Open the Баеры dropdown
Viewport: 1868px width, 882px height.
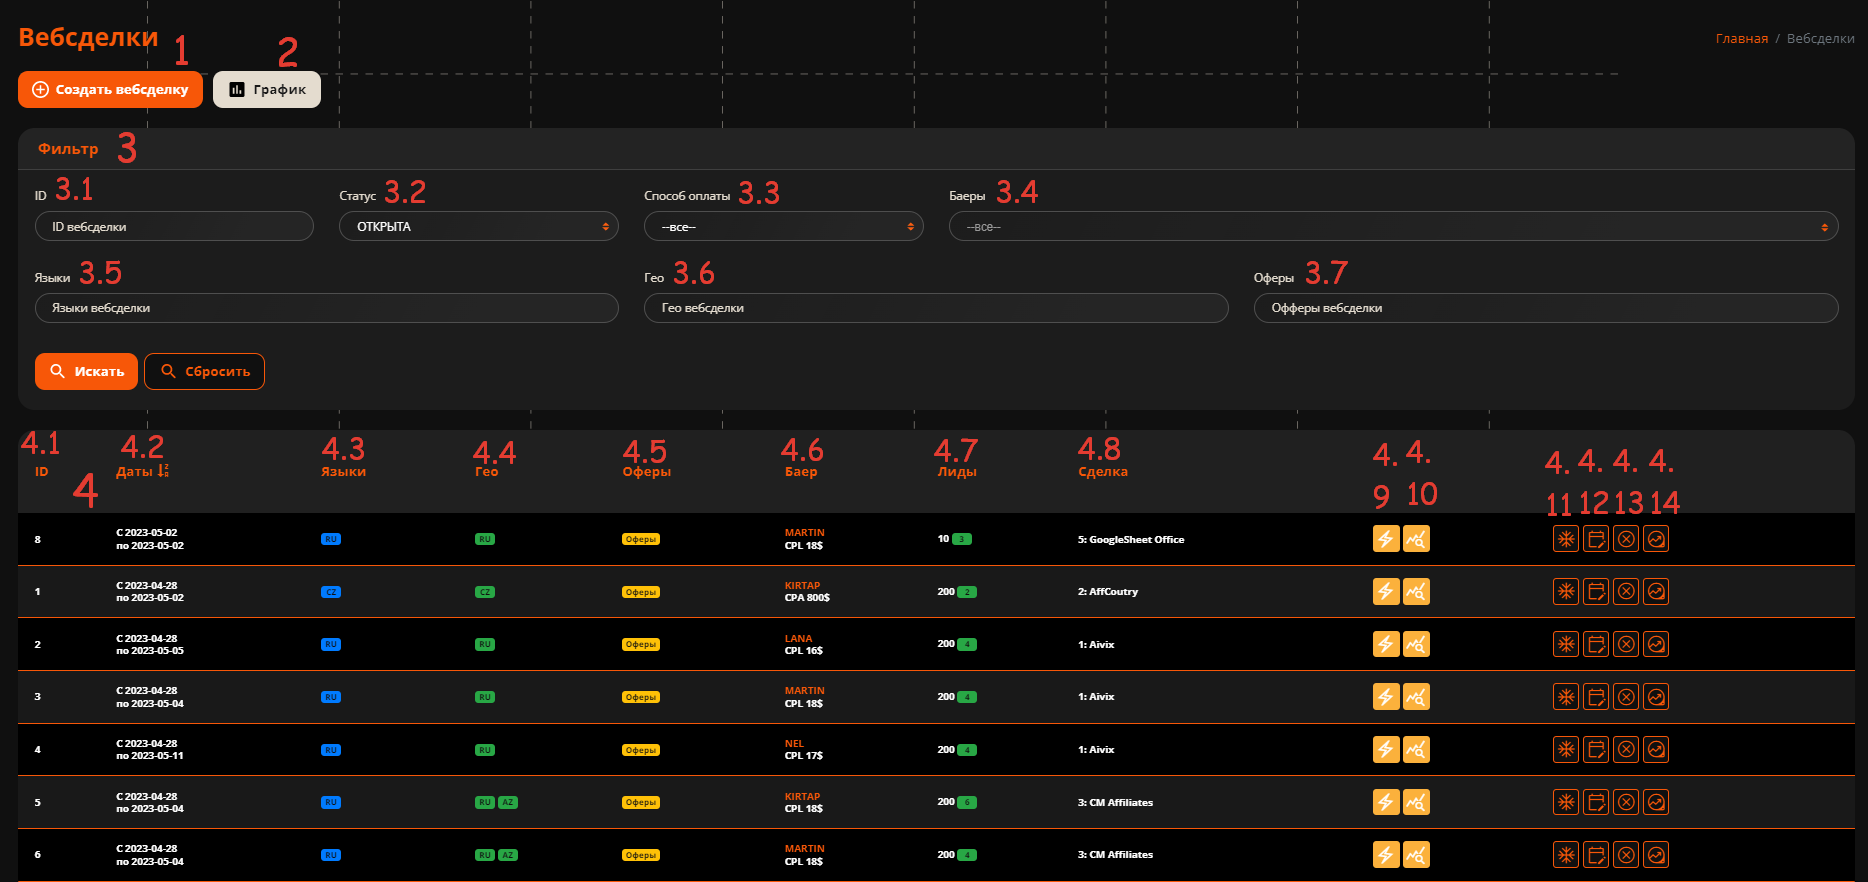1393,227
